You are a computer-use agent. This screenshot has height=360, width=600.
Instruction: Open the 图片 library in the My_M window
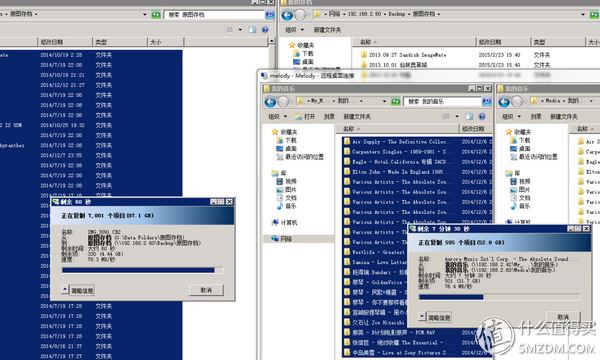[286, 190]
